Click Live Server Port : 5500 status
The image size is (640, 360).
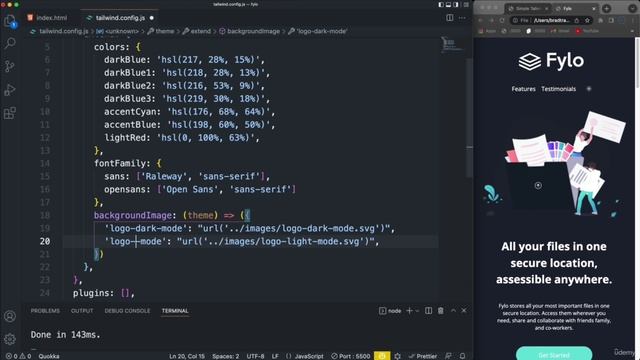351,356
